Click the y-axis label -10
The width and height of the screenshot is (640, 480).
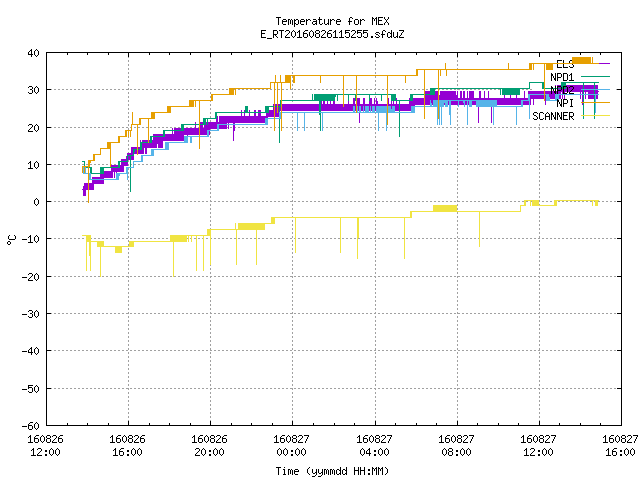pos(31,239)
